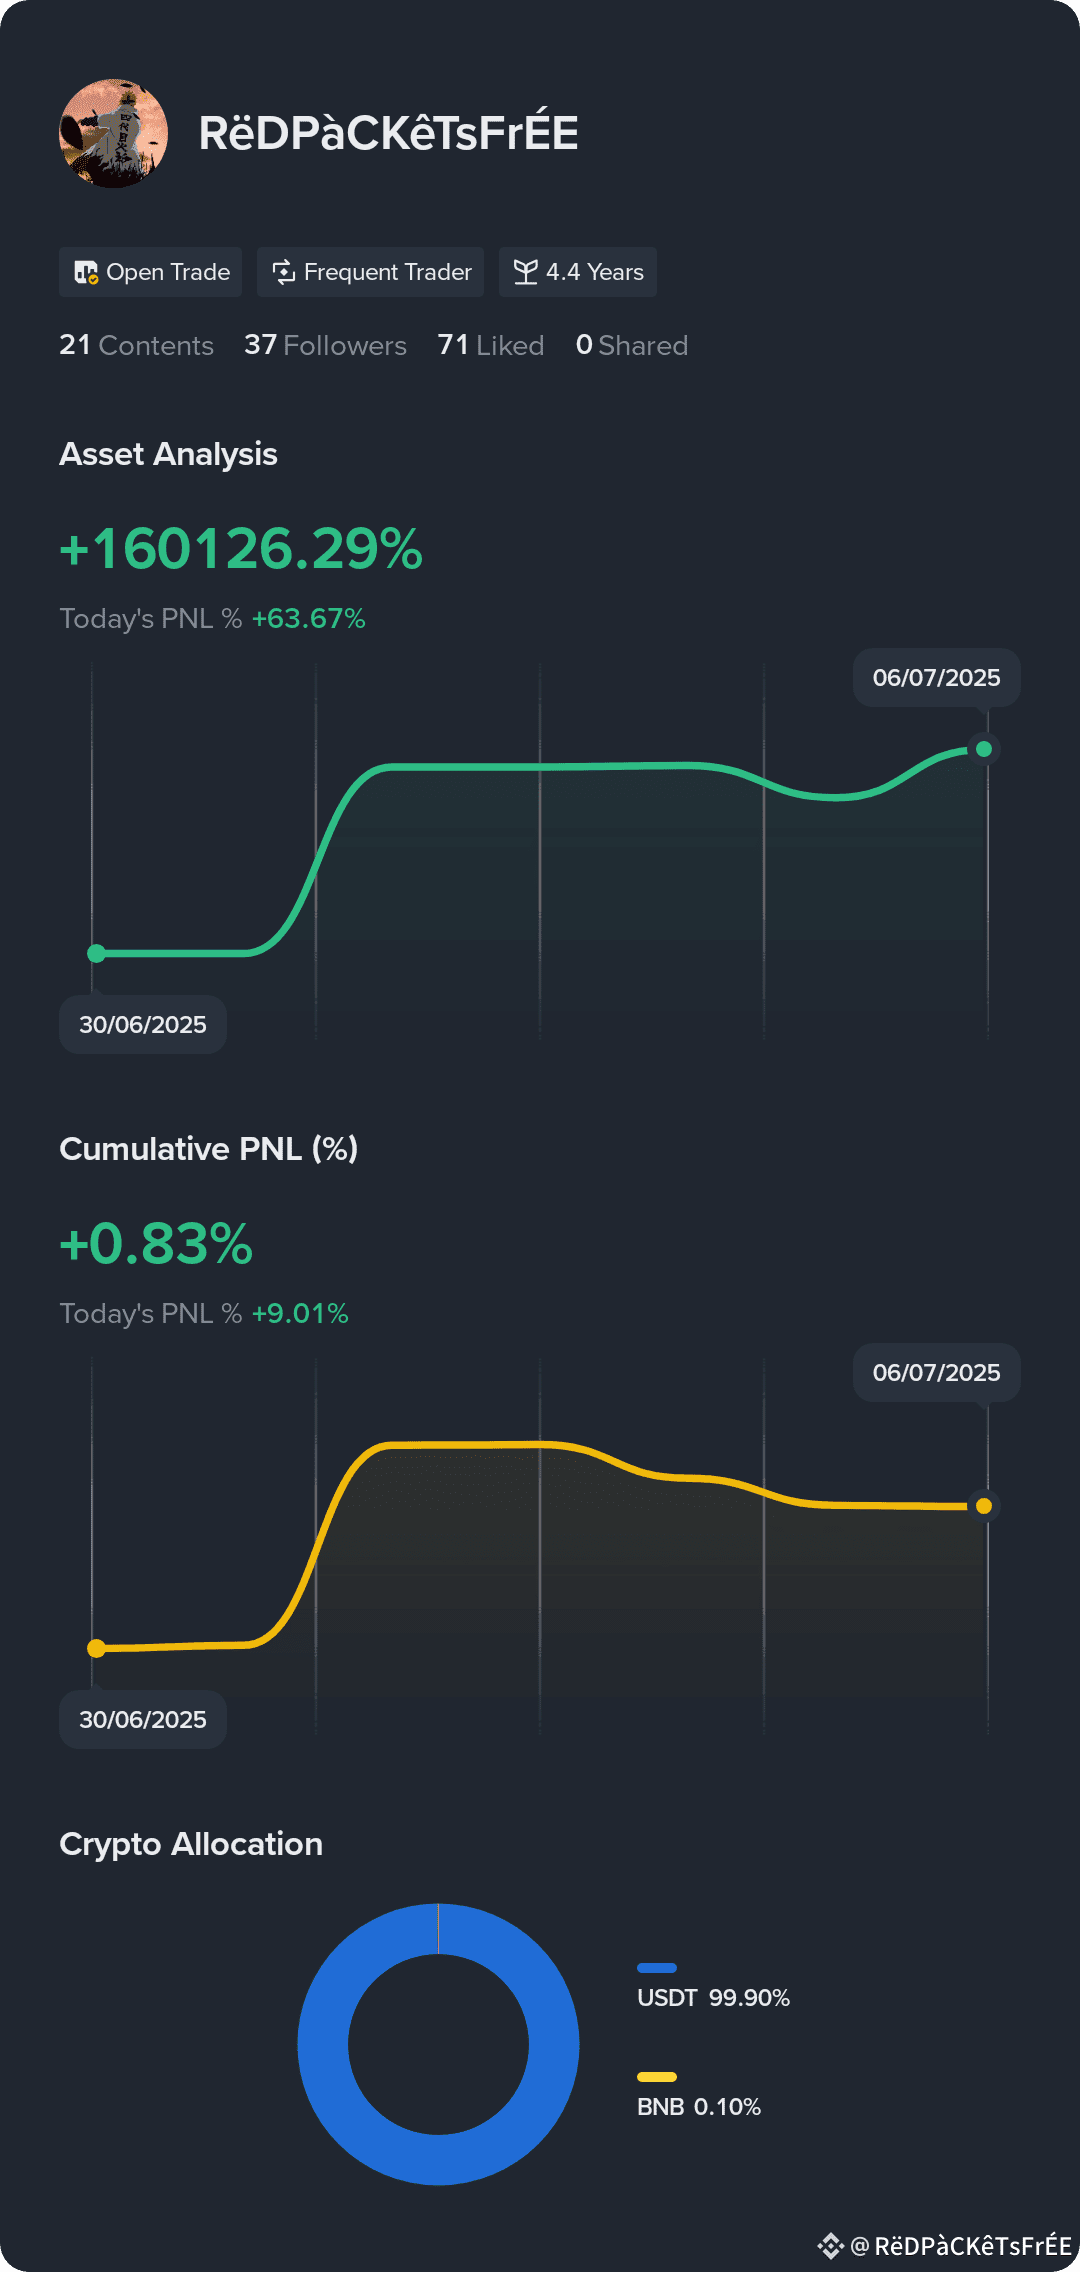
Task: Click the Frequent Trader swap icon
Action: coord(284,272)
